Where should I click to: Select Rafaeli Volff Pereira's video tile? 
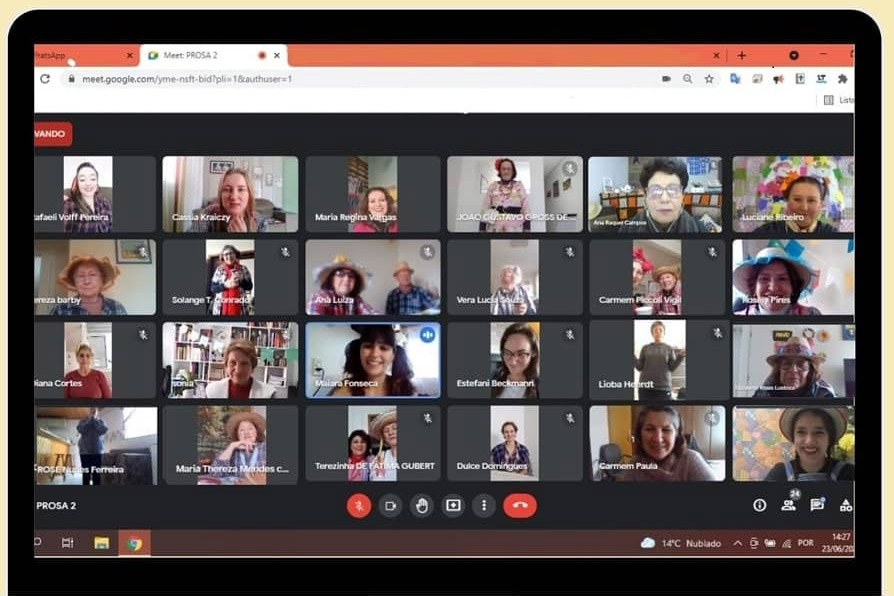(95, 194)
